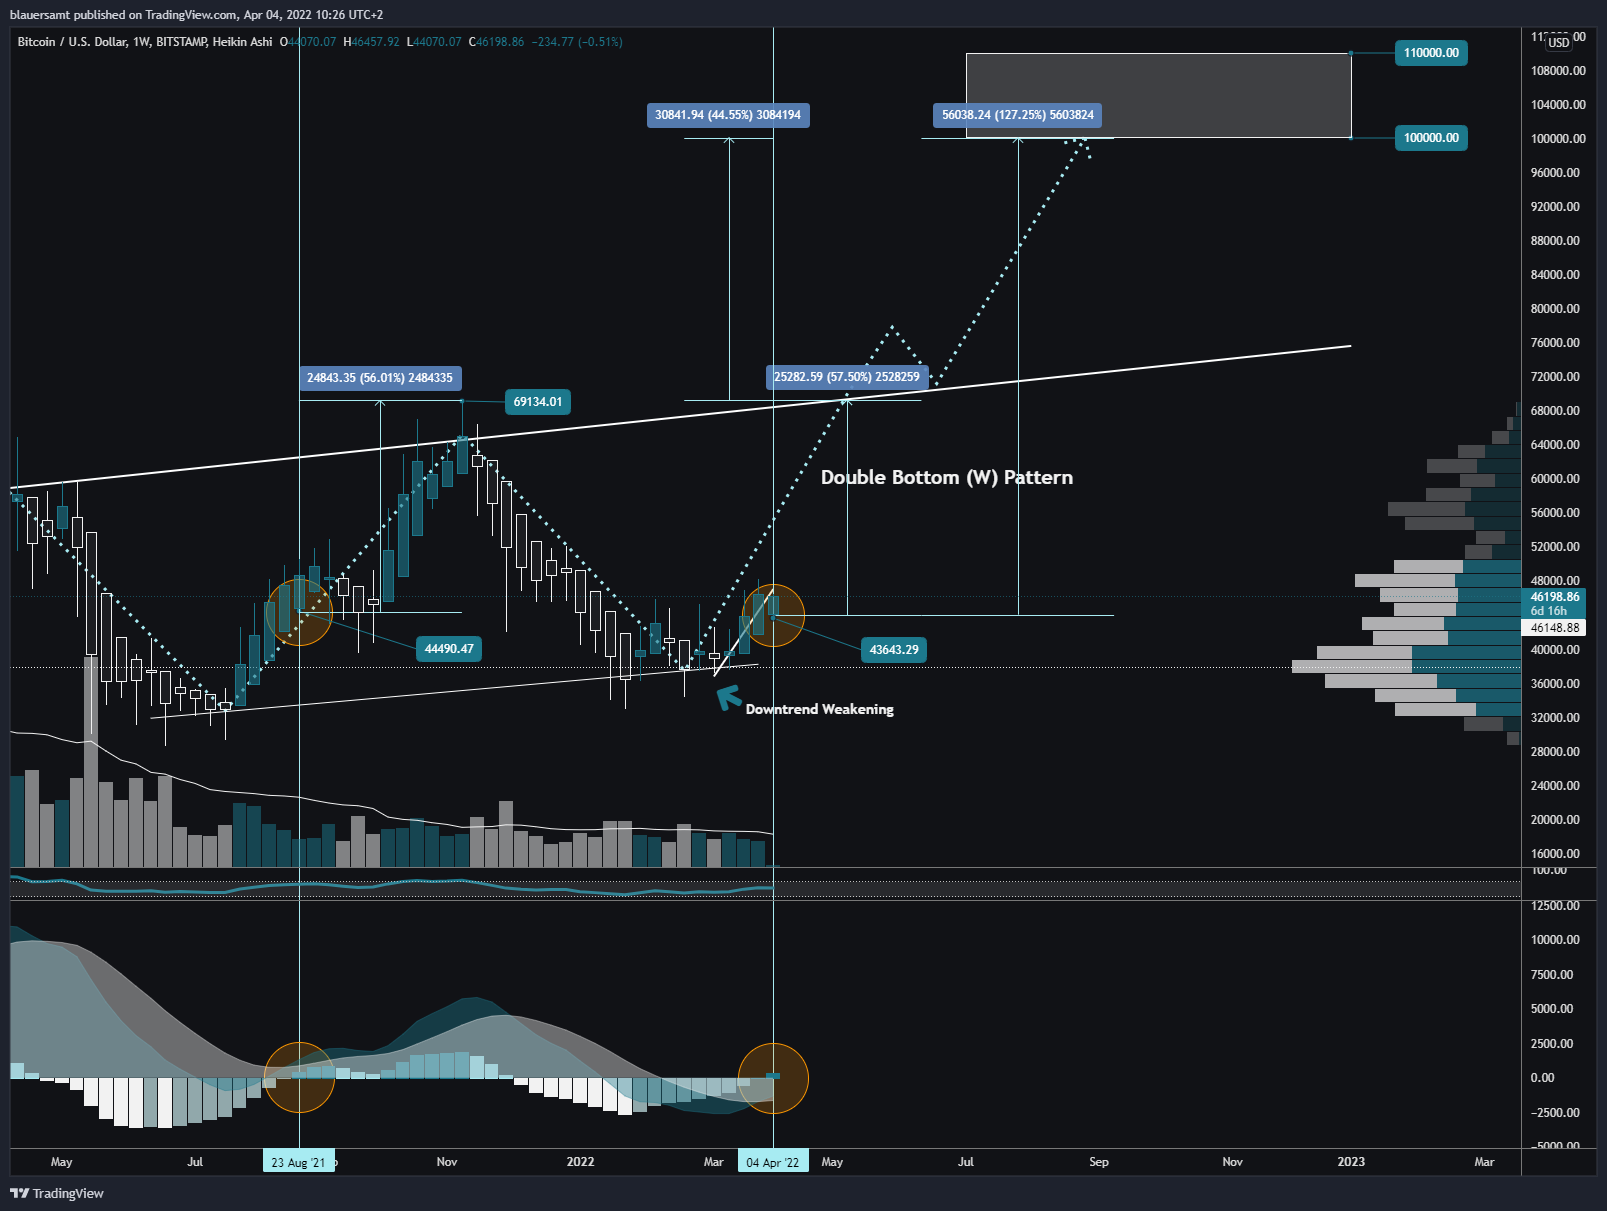Click the blue arrow next to Downtrend Weakening
This screenshot has height=1211, width=1607.
click(728, 697)
